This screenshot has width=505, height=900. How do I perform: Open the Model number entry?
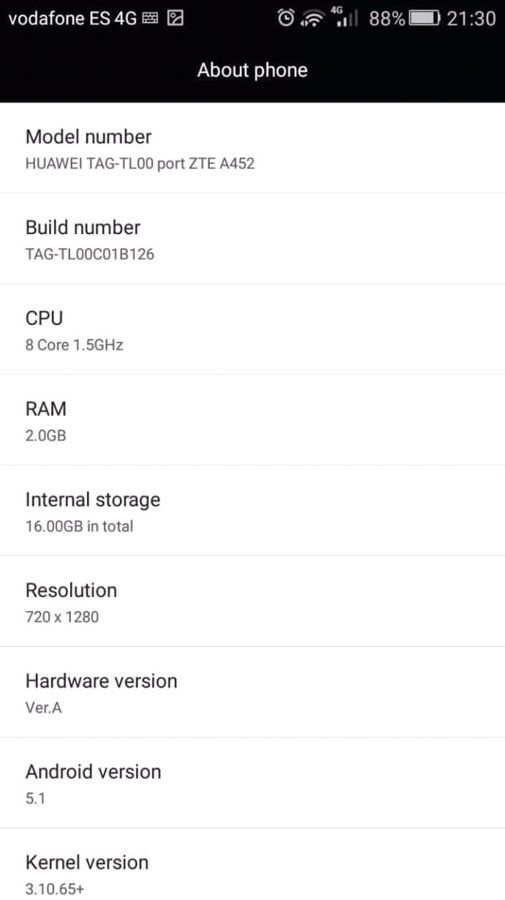252,148
